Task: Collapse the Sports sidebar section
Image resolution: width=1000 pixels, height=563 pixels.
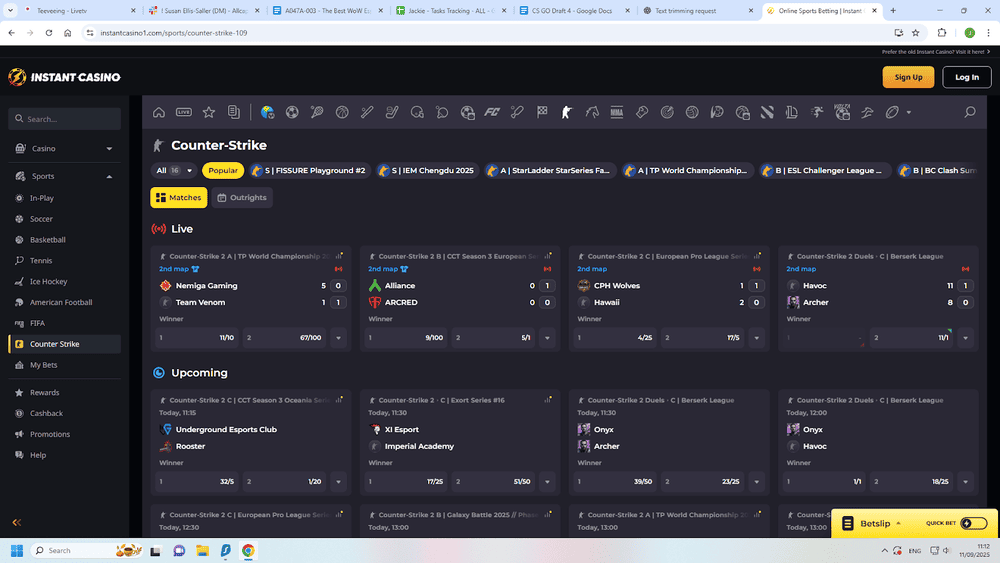Action: click(x=64, y=176)
